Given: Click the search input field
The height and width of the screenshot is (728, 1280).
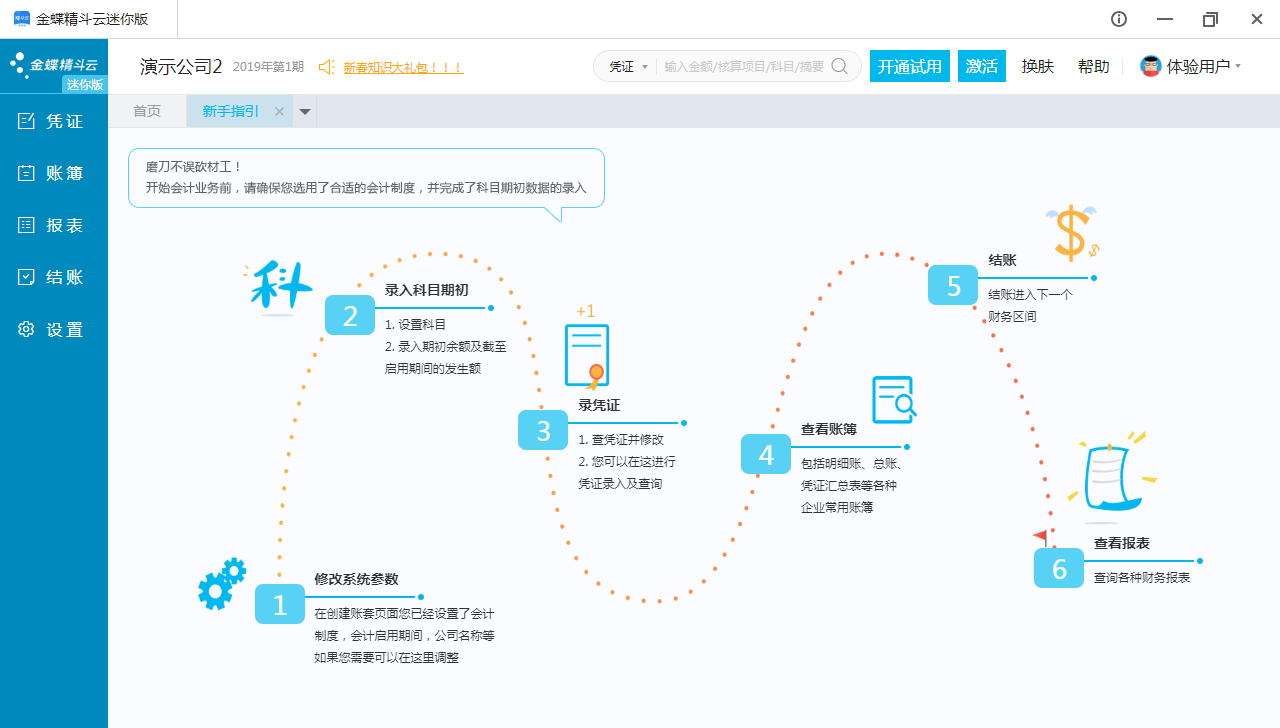Looking at the screenshot, I should 743,67.
